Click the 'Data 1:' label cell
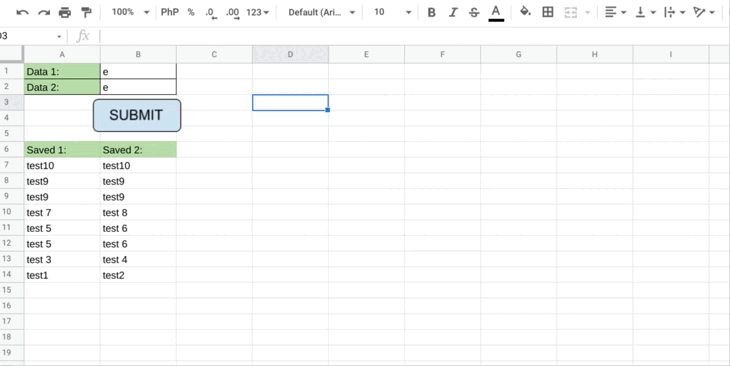 click(62, 71)
